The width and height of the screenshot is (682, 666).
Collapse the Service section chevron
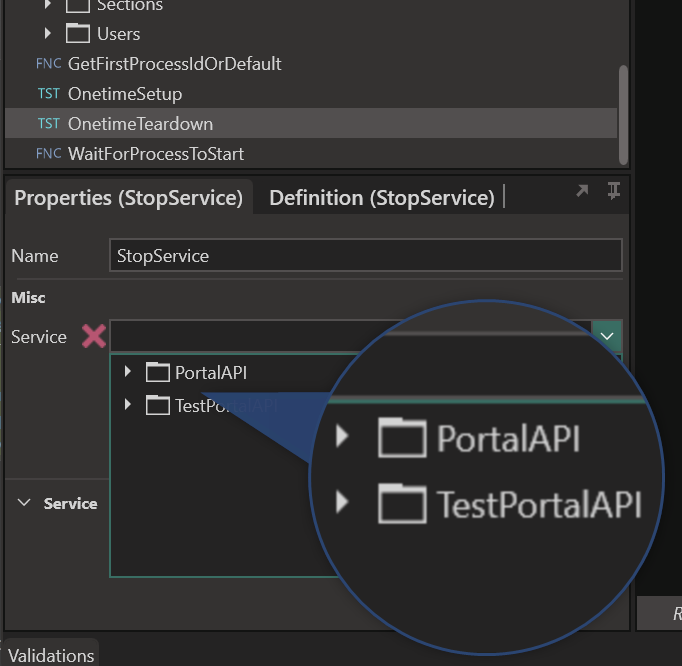pyautogui.click(x=25, y=504)
